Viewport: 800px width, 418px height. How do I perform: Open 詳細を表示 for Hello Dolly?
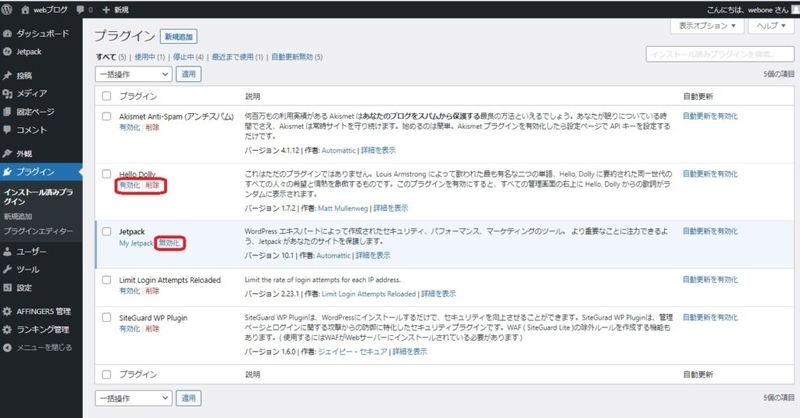click(x=391, y=208)
